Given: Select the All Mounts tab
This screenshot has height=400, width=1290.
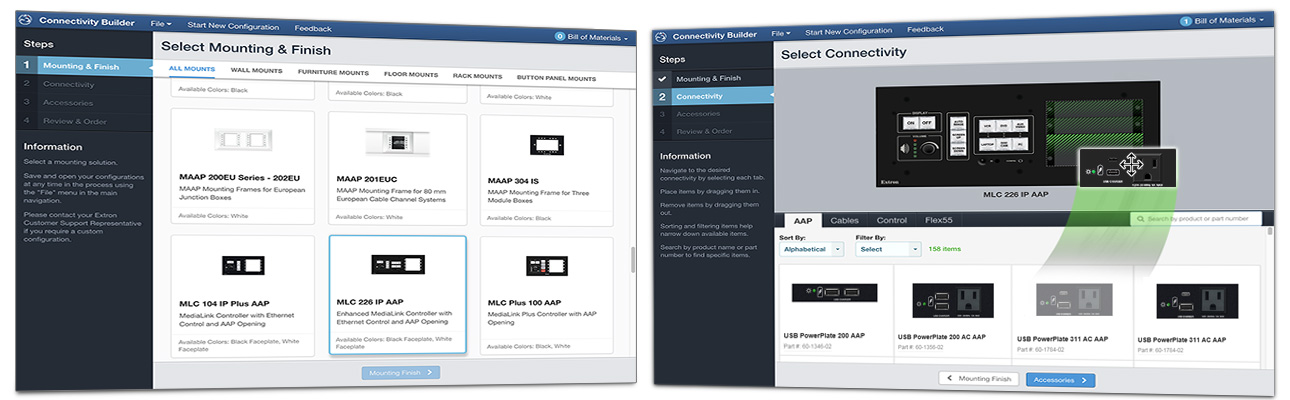Looking at the screenshot, I should [191, 69].
